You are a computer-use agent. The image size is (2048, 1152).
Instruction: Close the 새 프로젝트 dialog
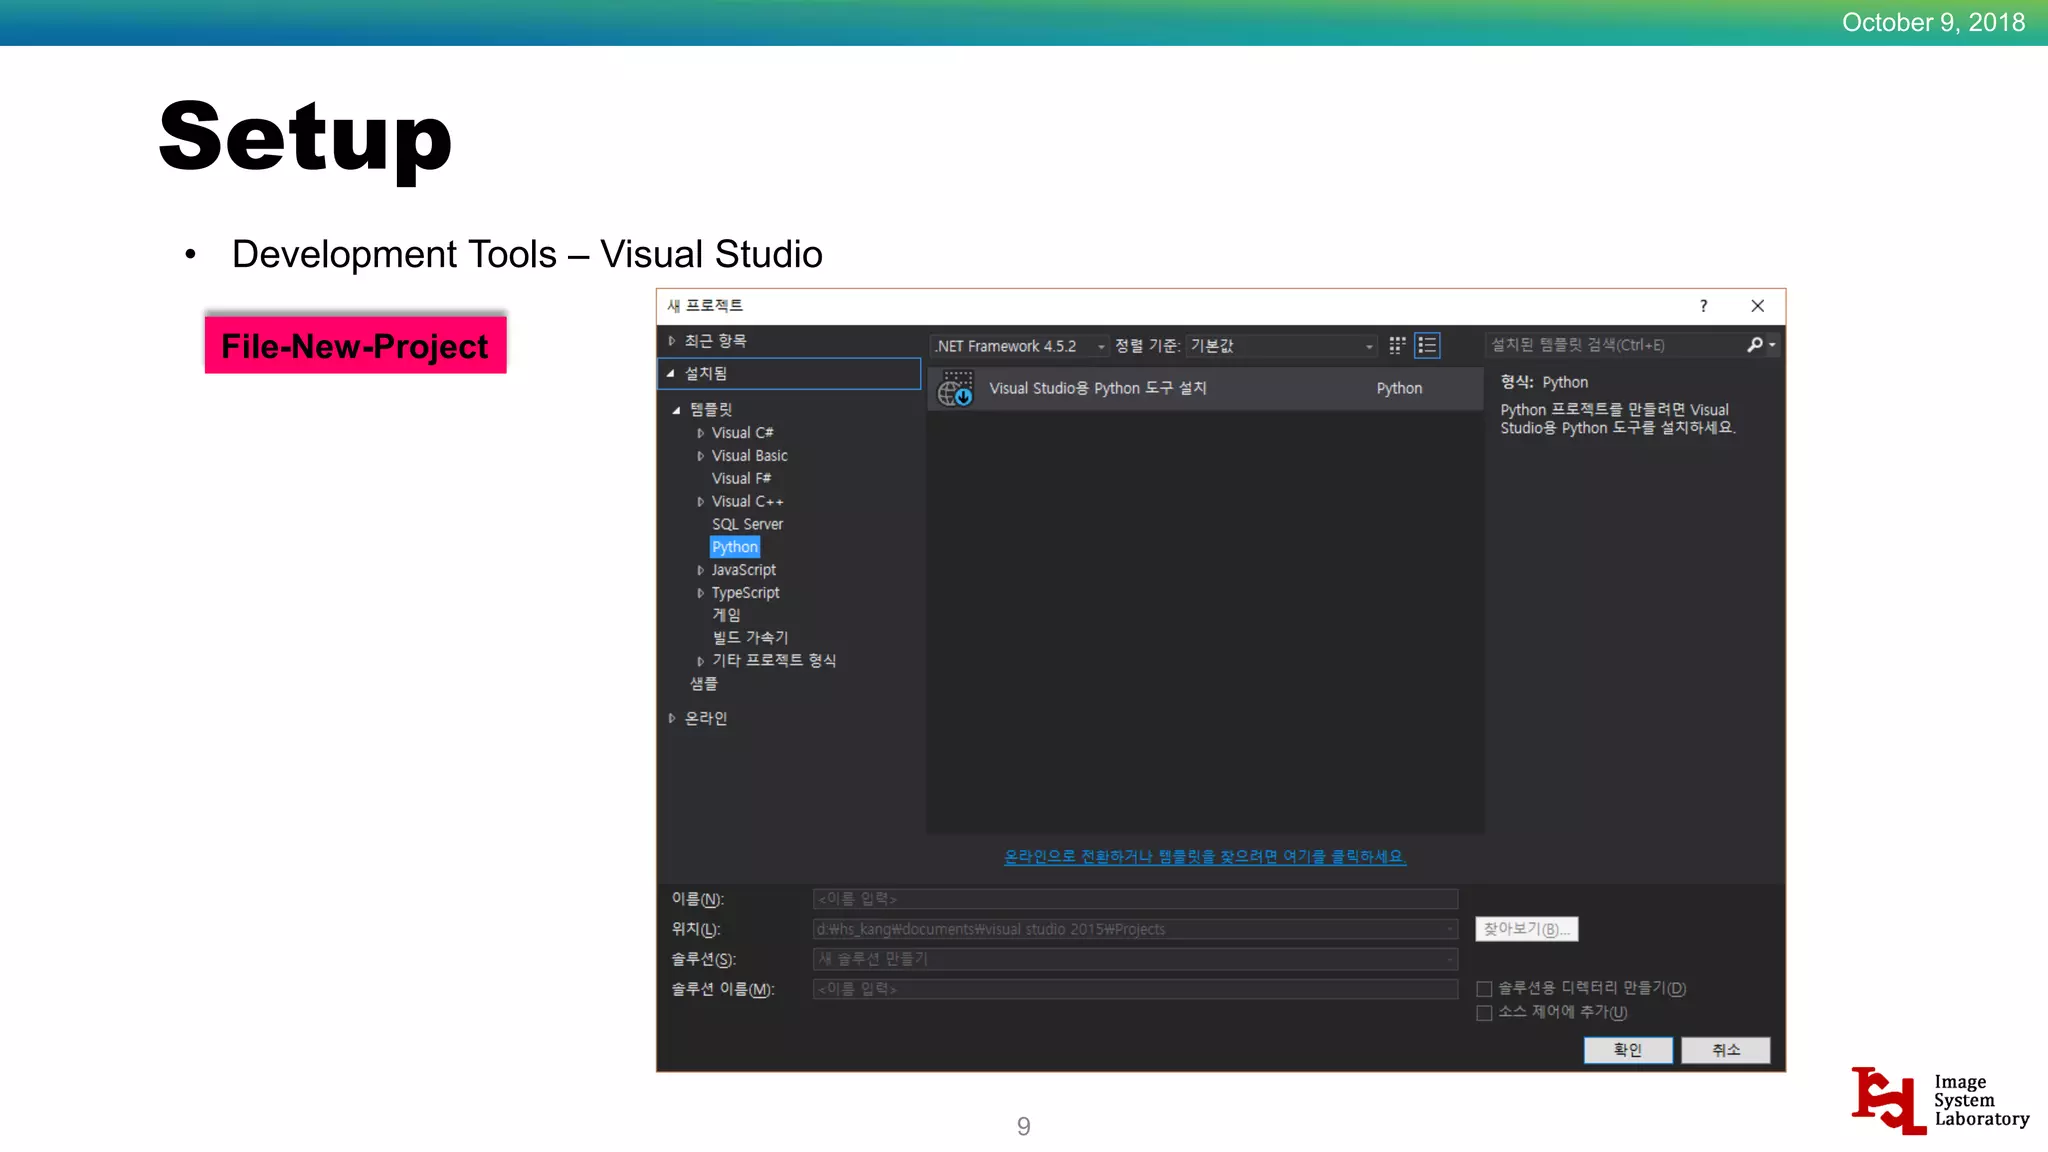(1757, 306)
